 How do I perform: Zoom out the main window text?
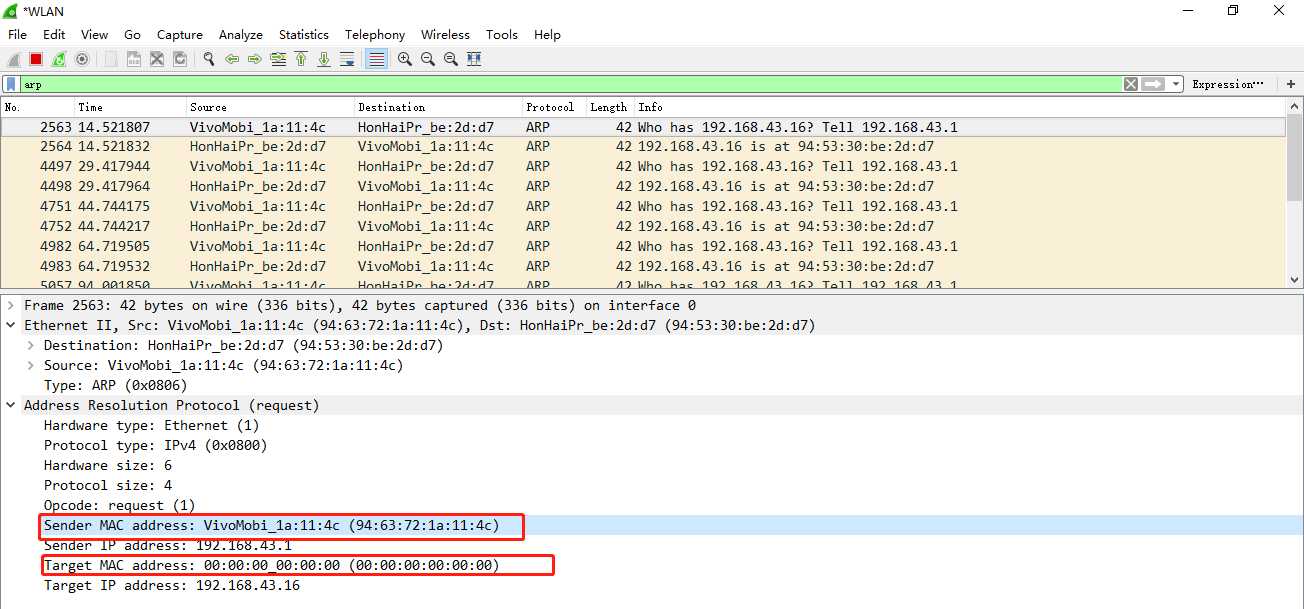pyautogui.click(x=428, y=59)
